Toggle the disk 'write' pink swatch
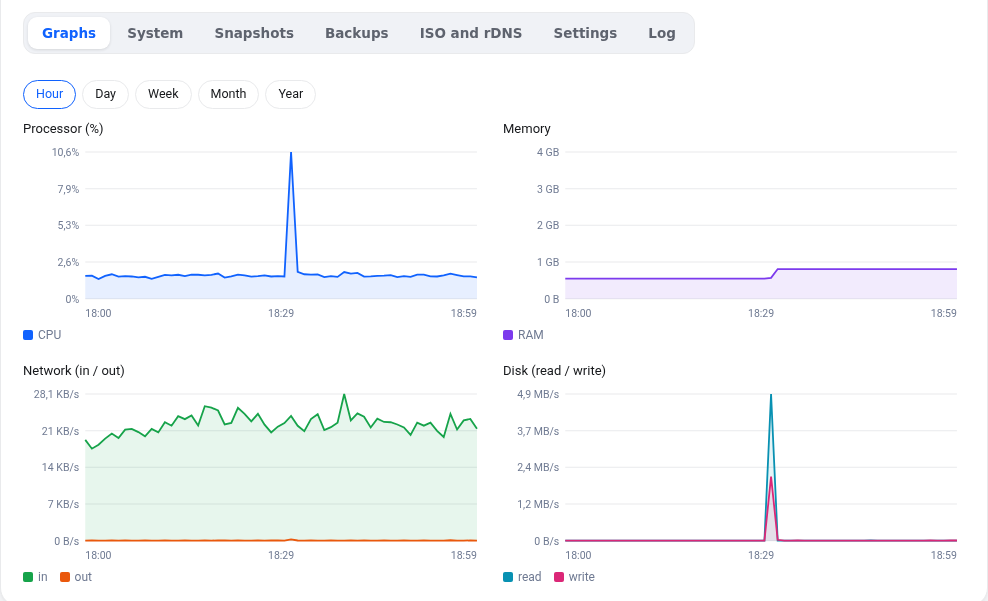This screenshot has width=988, height=601. click(559, 577)
